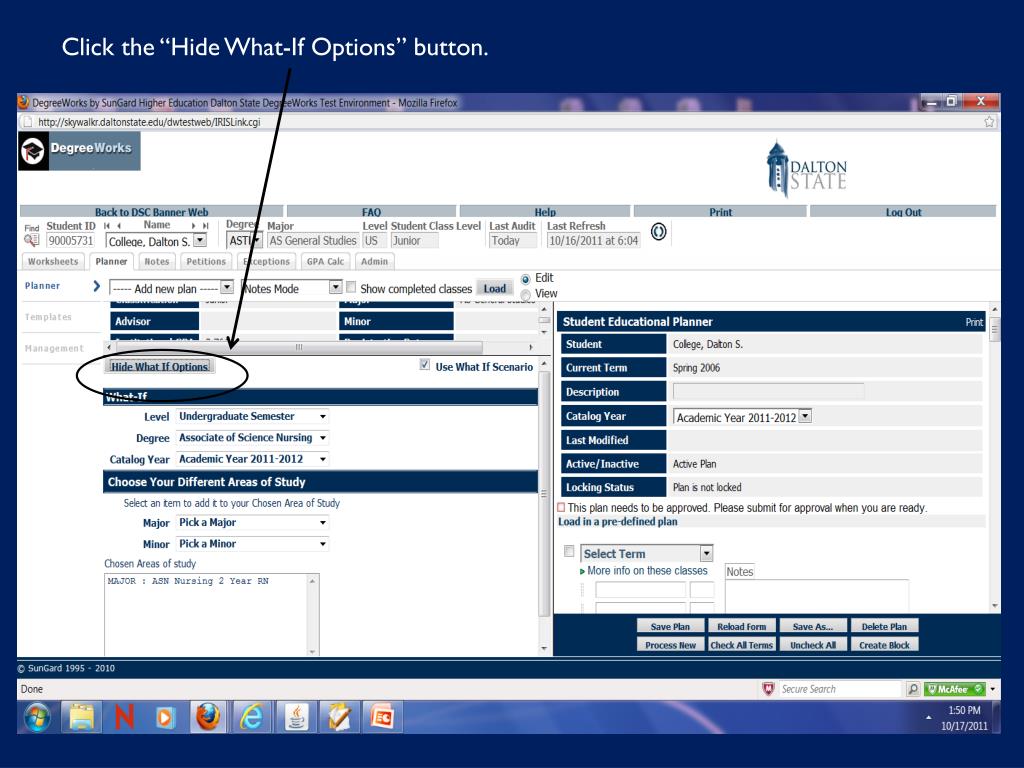
Task: Open the media player taskbar icon
Action: 165,718
